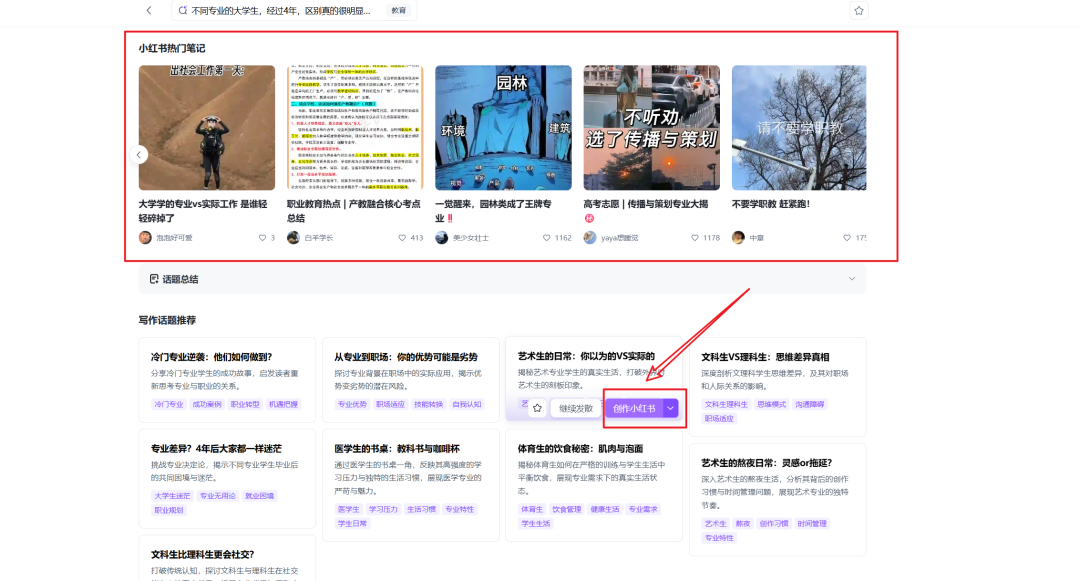
Task: Click the heart icon next to 1178 likes
Action: point(694,237)
